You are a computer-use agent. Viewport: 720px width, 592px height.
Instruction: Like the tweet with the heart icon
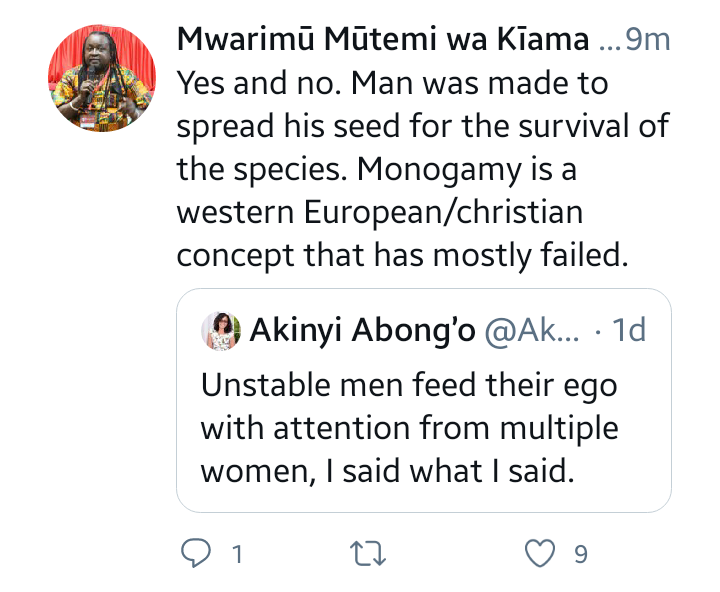tap(540, 553)
